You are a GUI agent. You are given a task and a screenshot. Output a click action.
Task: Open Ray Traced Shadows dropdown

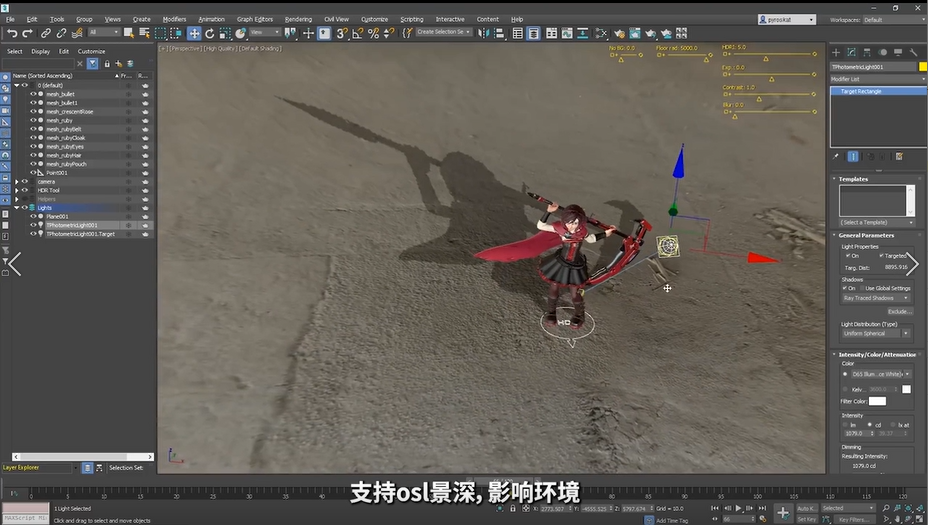(876, 298)
